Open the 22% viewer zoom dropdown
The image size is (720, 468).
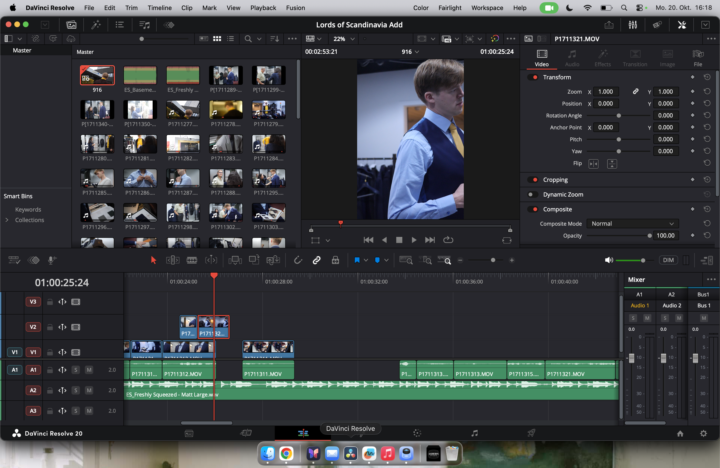[344, 39]
